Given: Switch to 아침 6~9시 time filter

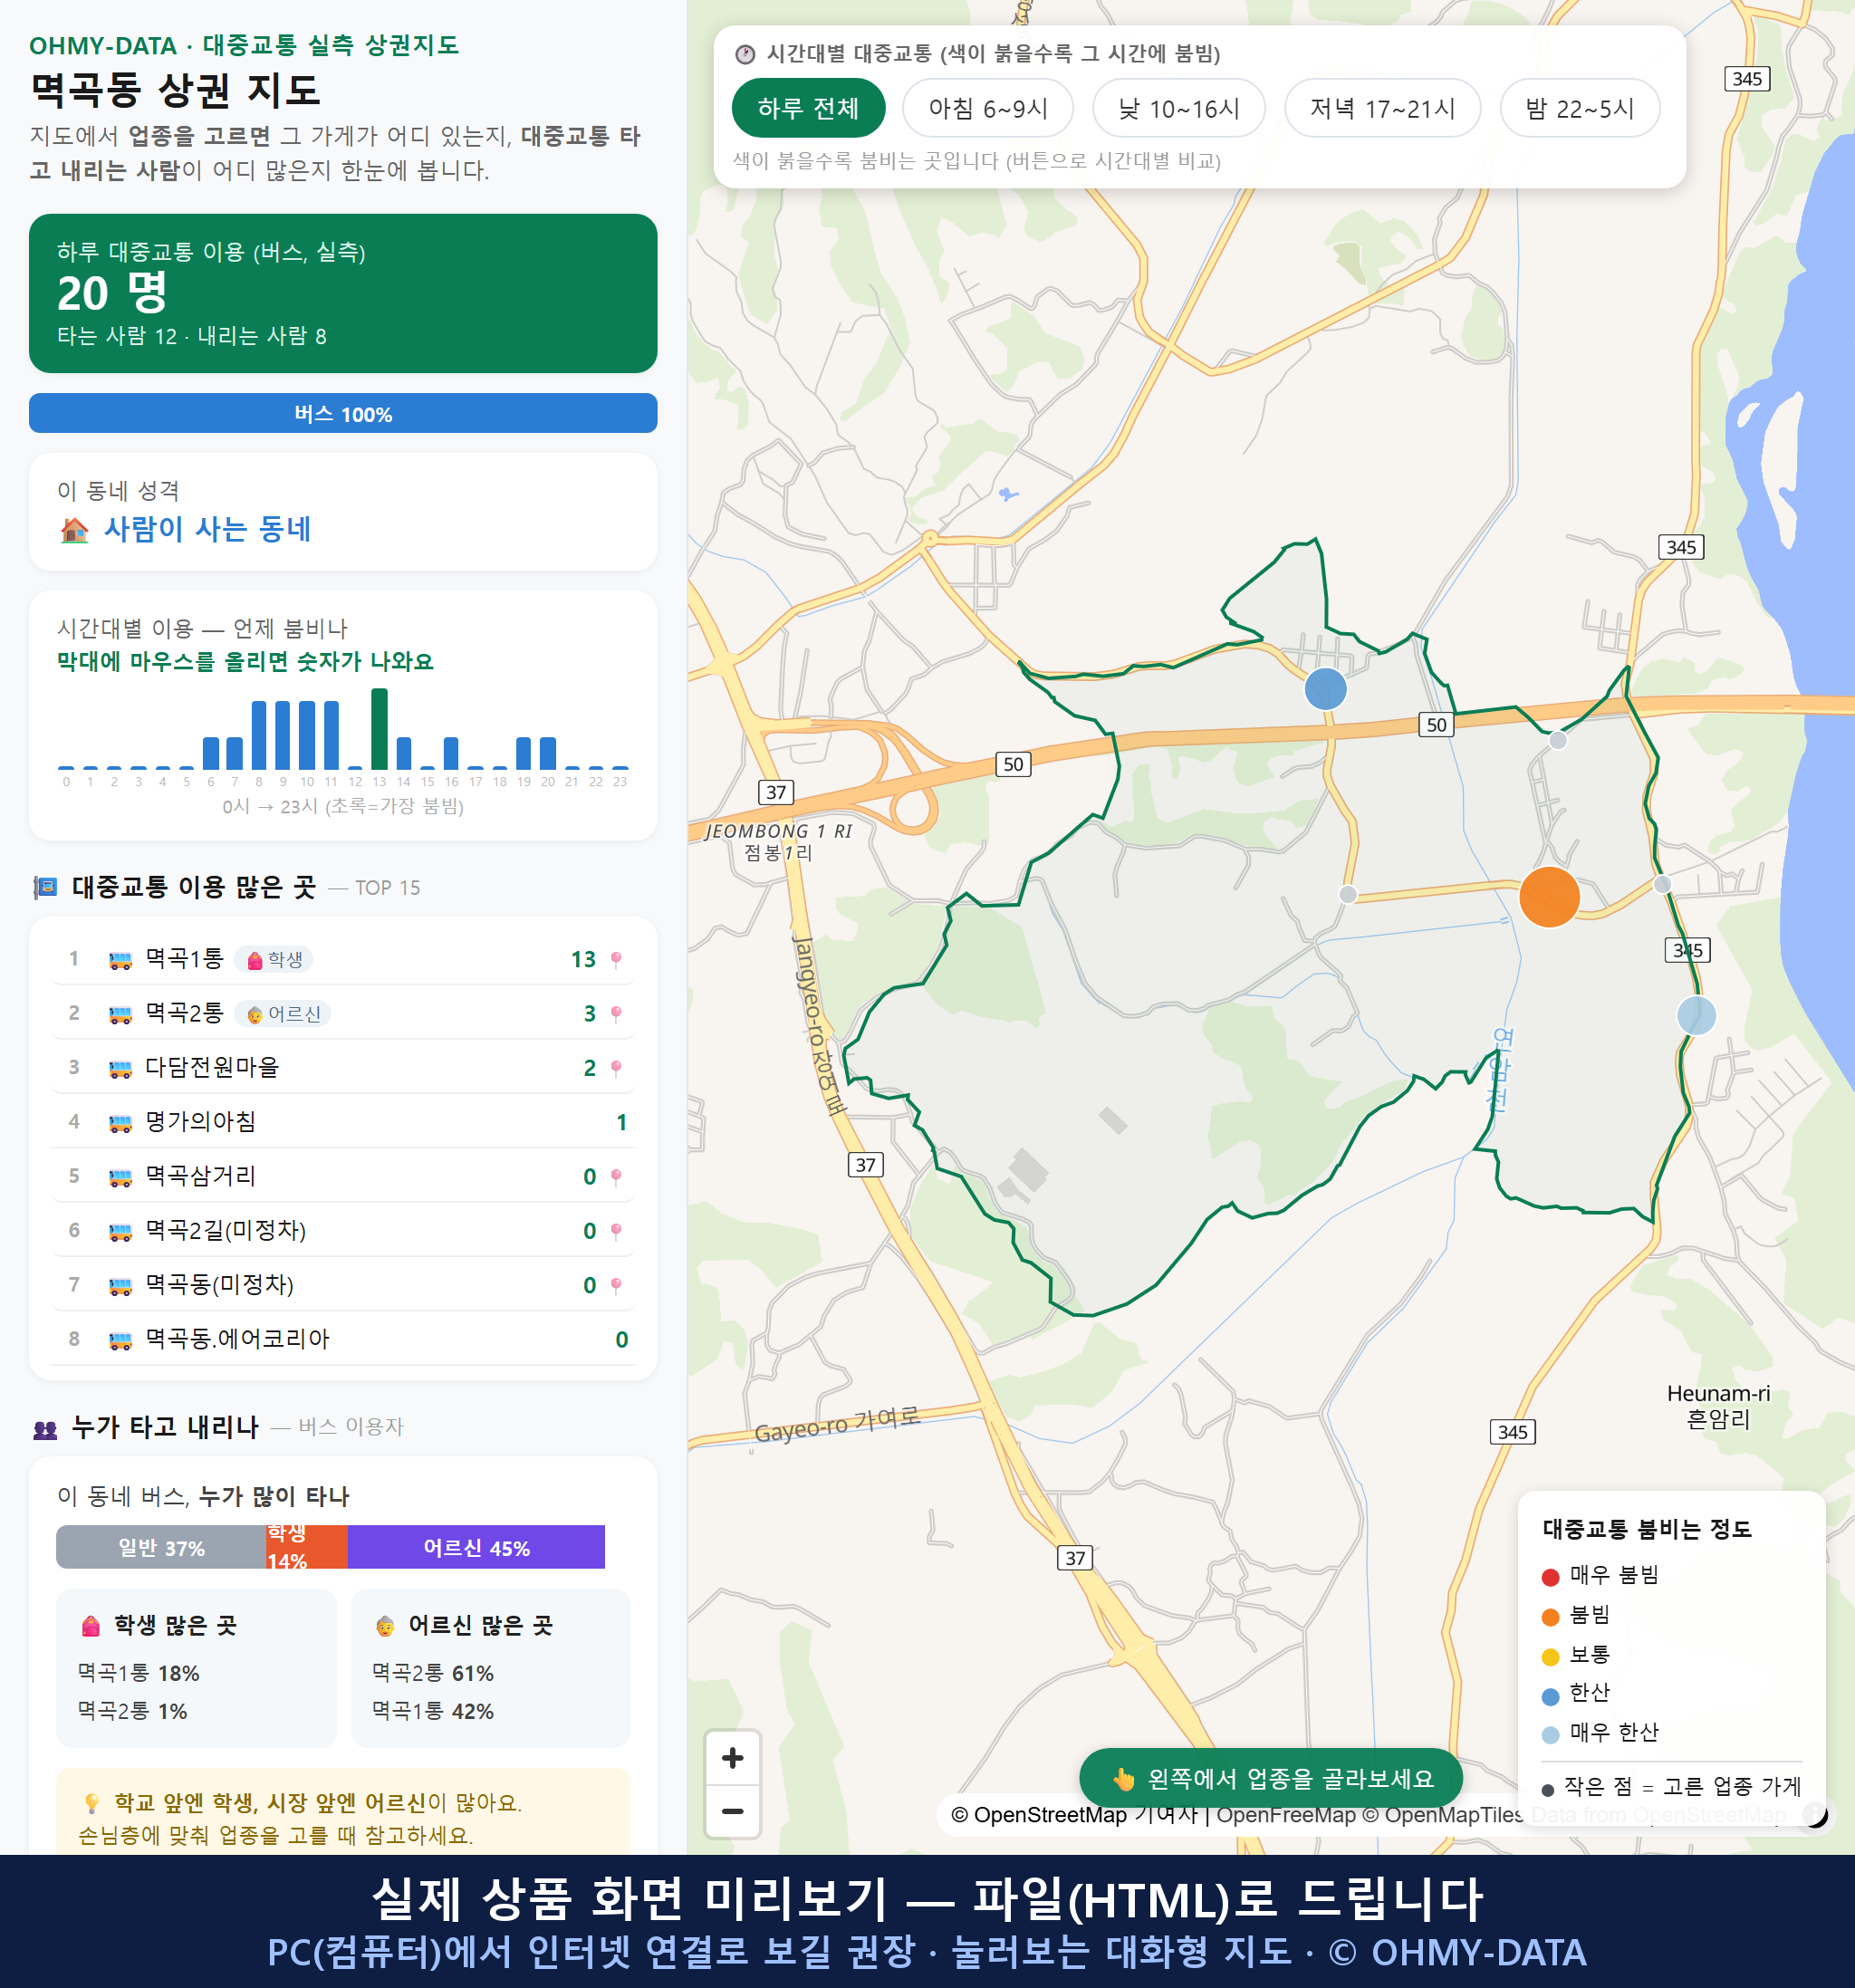Looking at the screenshot, I should (x=988, y=108).
